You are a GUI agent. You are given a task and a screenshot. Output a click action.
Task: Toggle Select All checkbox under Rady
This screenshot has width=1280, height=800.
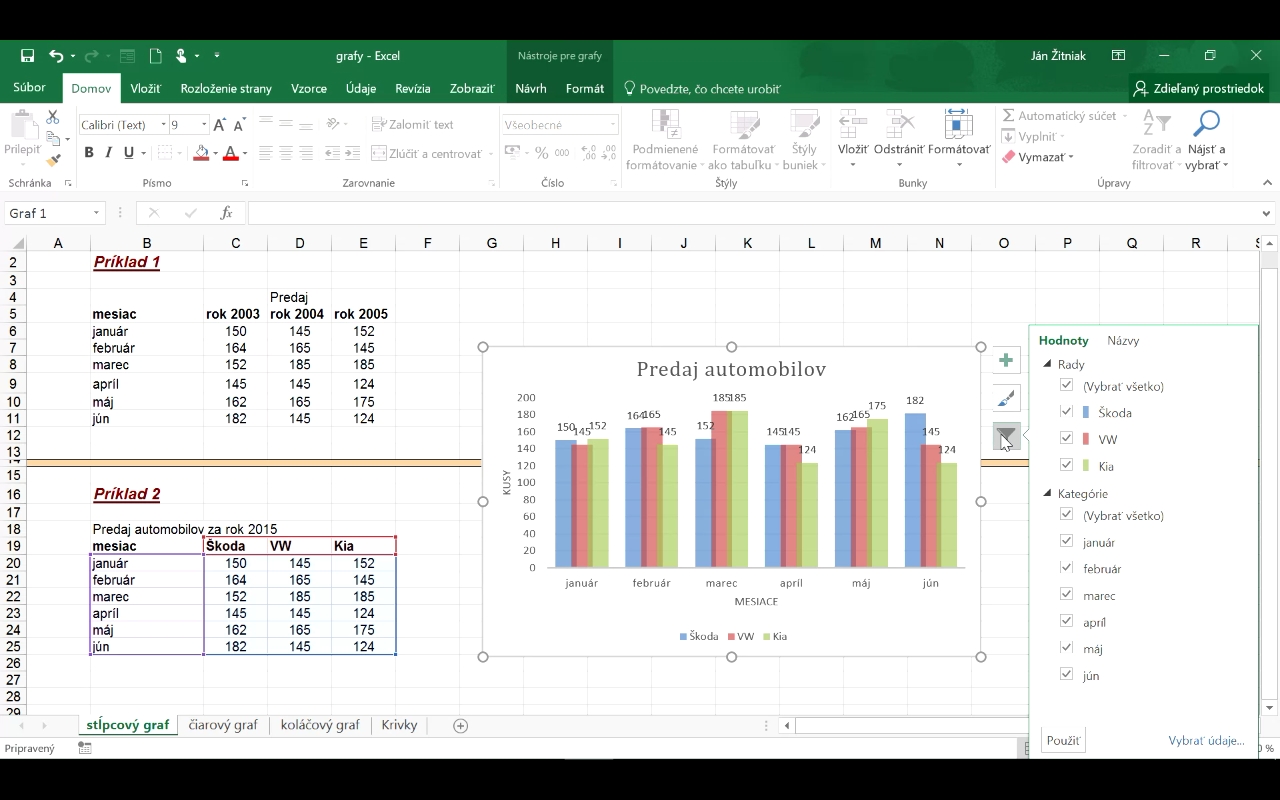[1066, 385]
